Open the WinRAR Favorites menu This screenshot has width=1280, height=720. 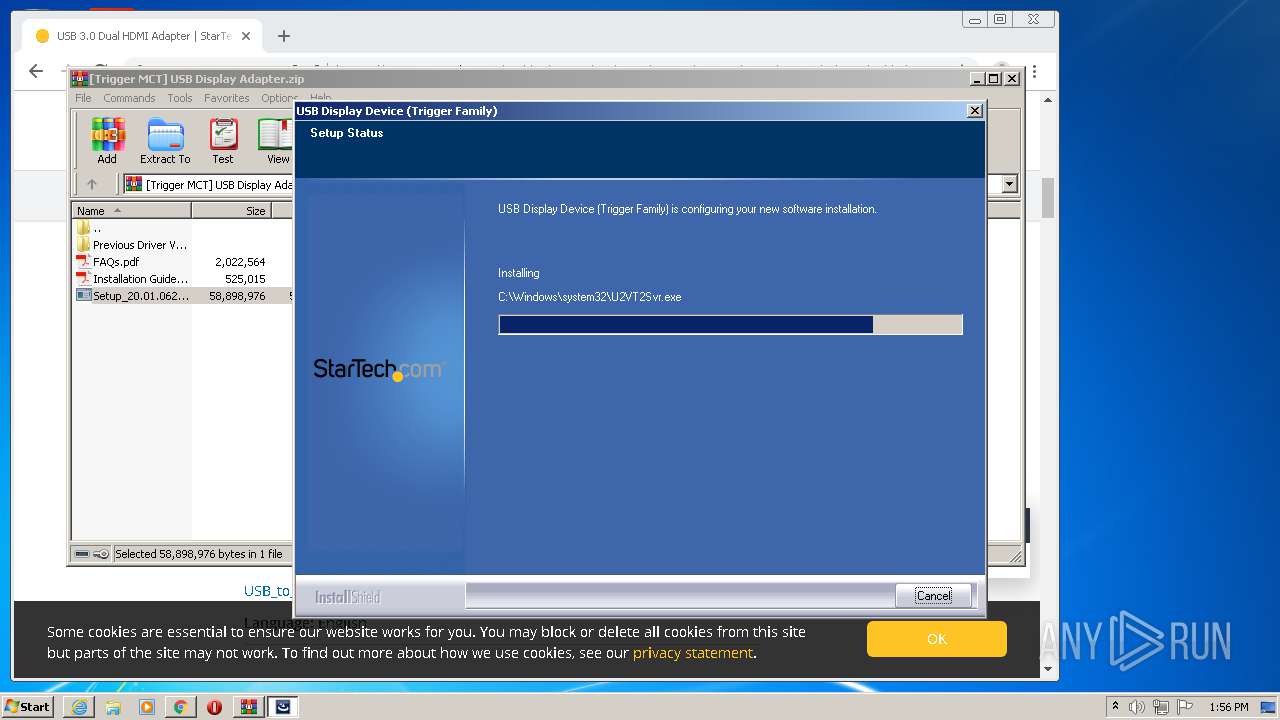(x=227, y=98)
